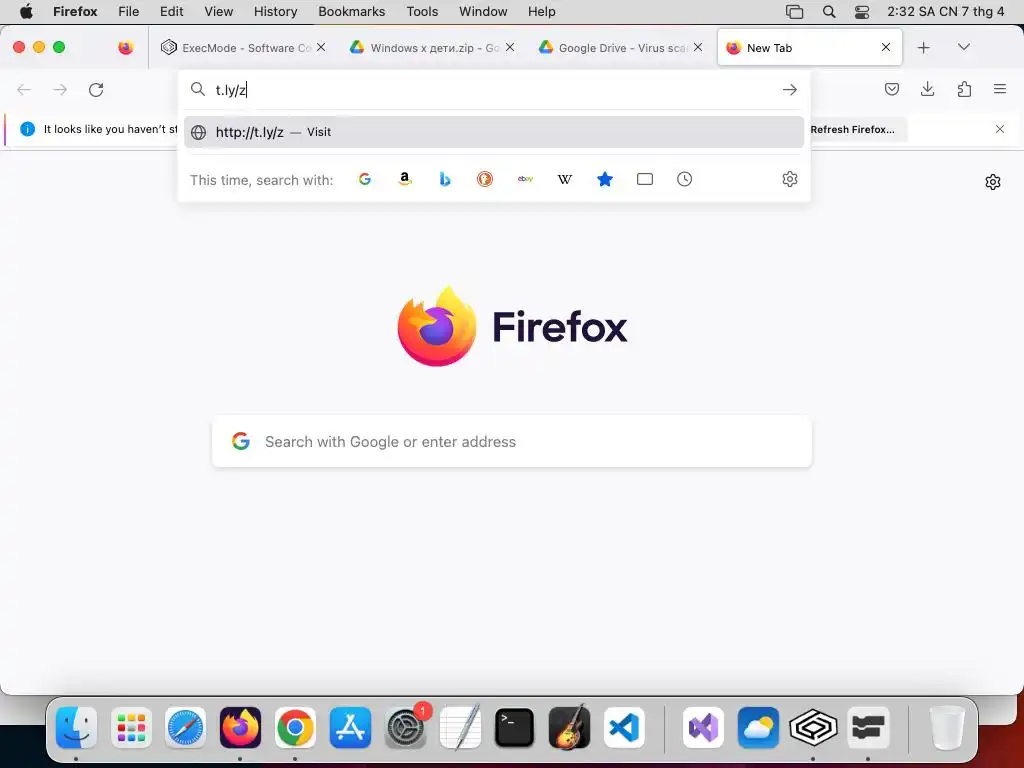Open Finder from the Dock
Image resolution: width=1024 pixels, height=768 pixels.
76,728
